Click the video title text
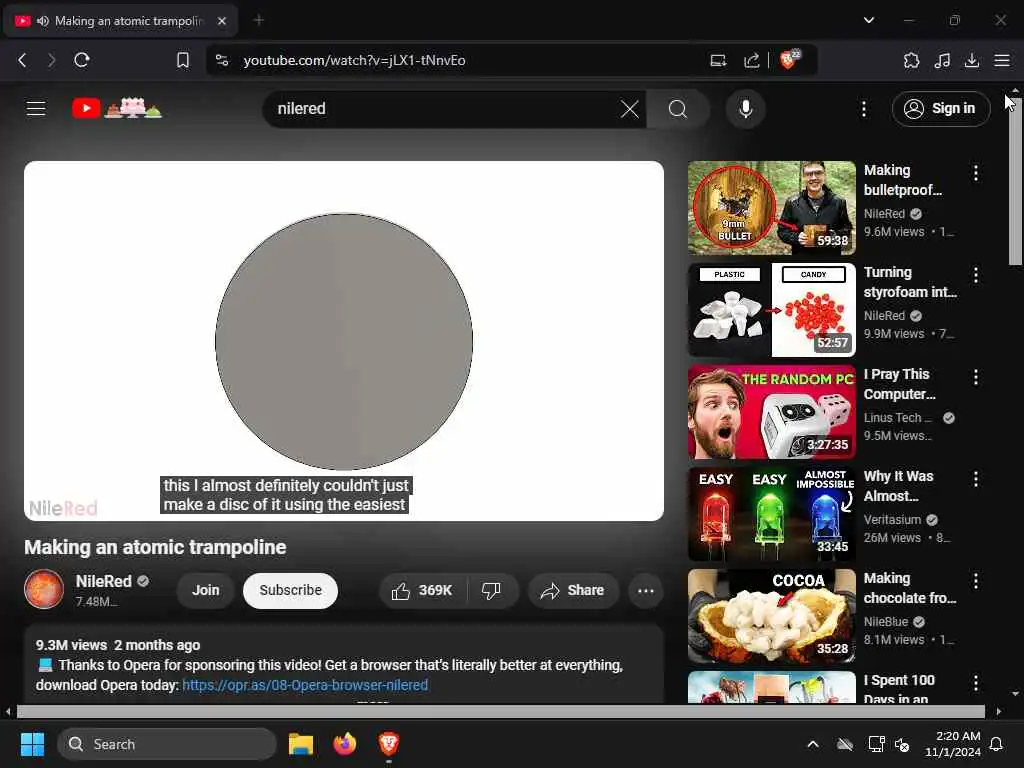 [x=155, y=547]
